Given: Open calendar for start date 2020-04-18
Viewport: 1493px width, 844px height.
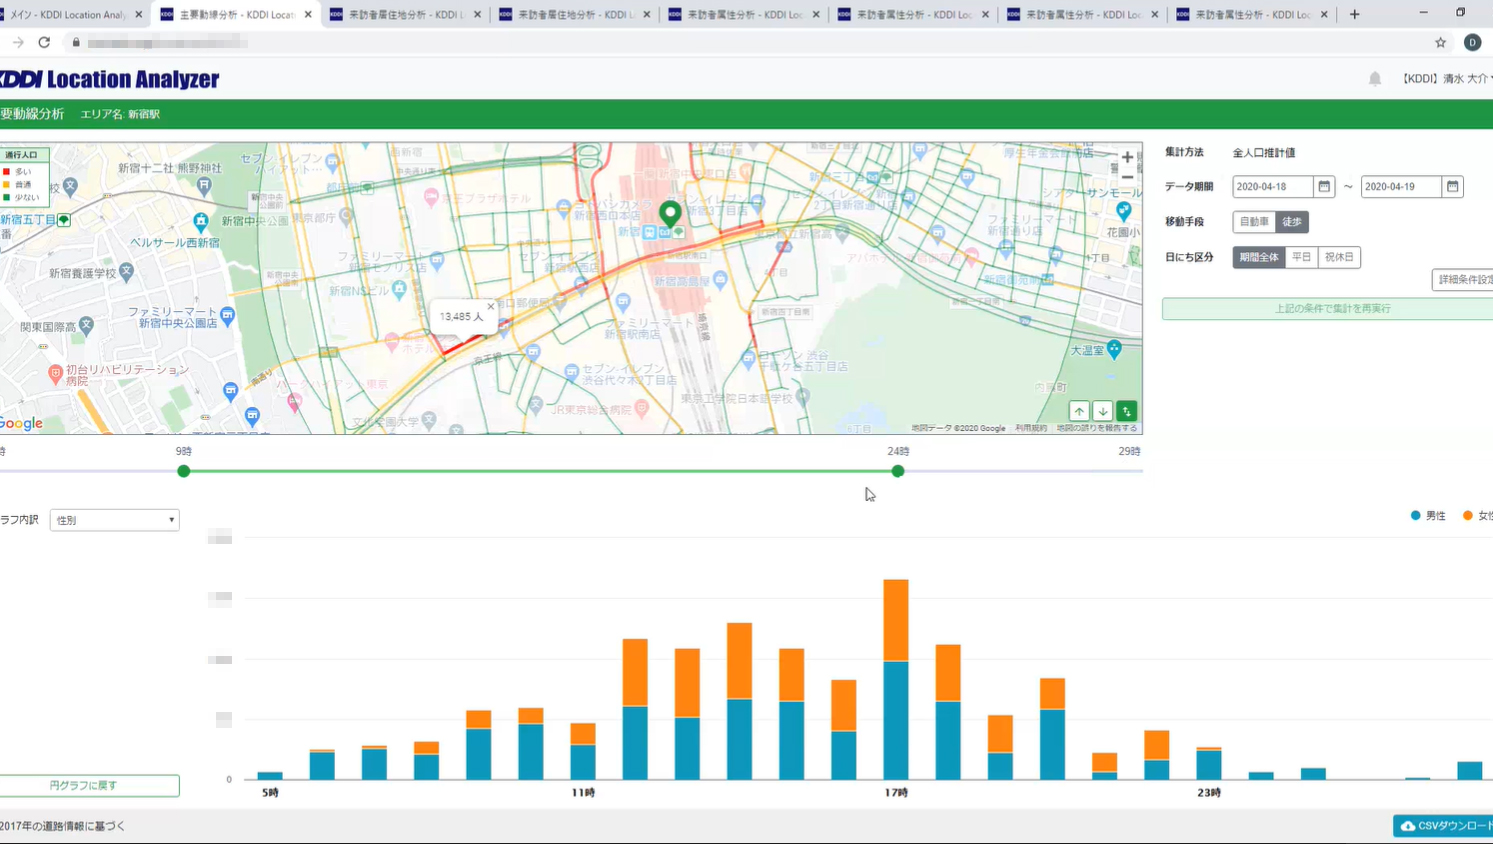Looking at the screenshot, I should pyautogui.click(x=1324, y=186).
